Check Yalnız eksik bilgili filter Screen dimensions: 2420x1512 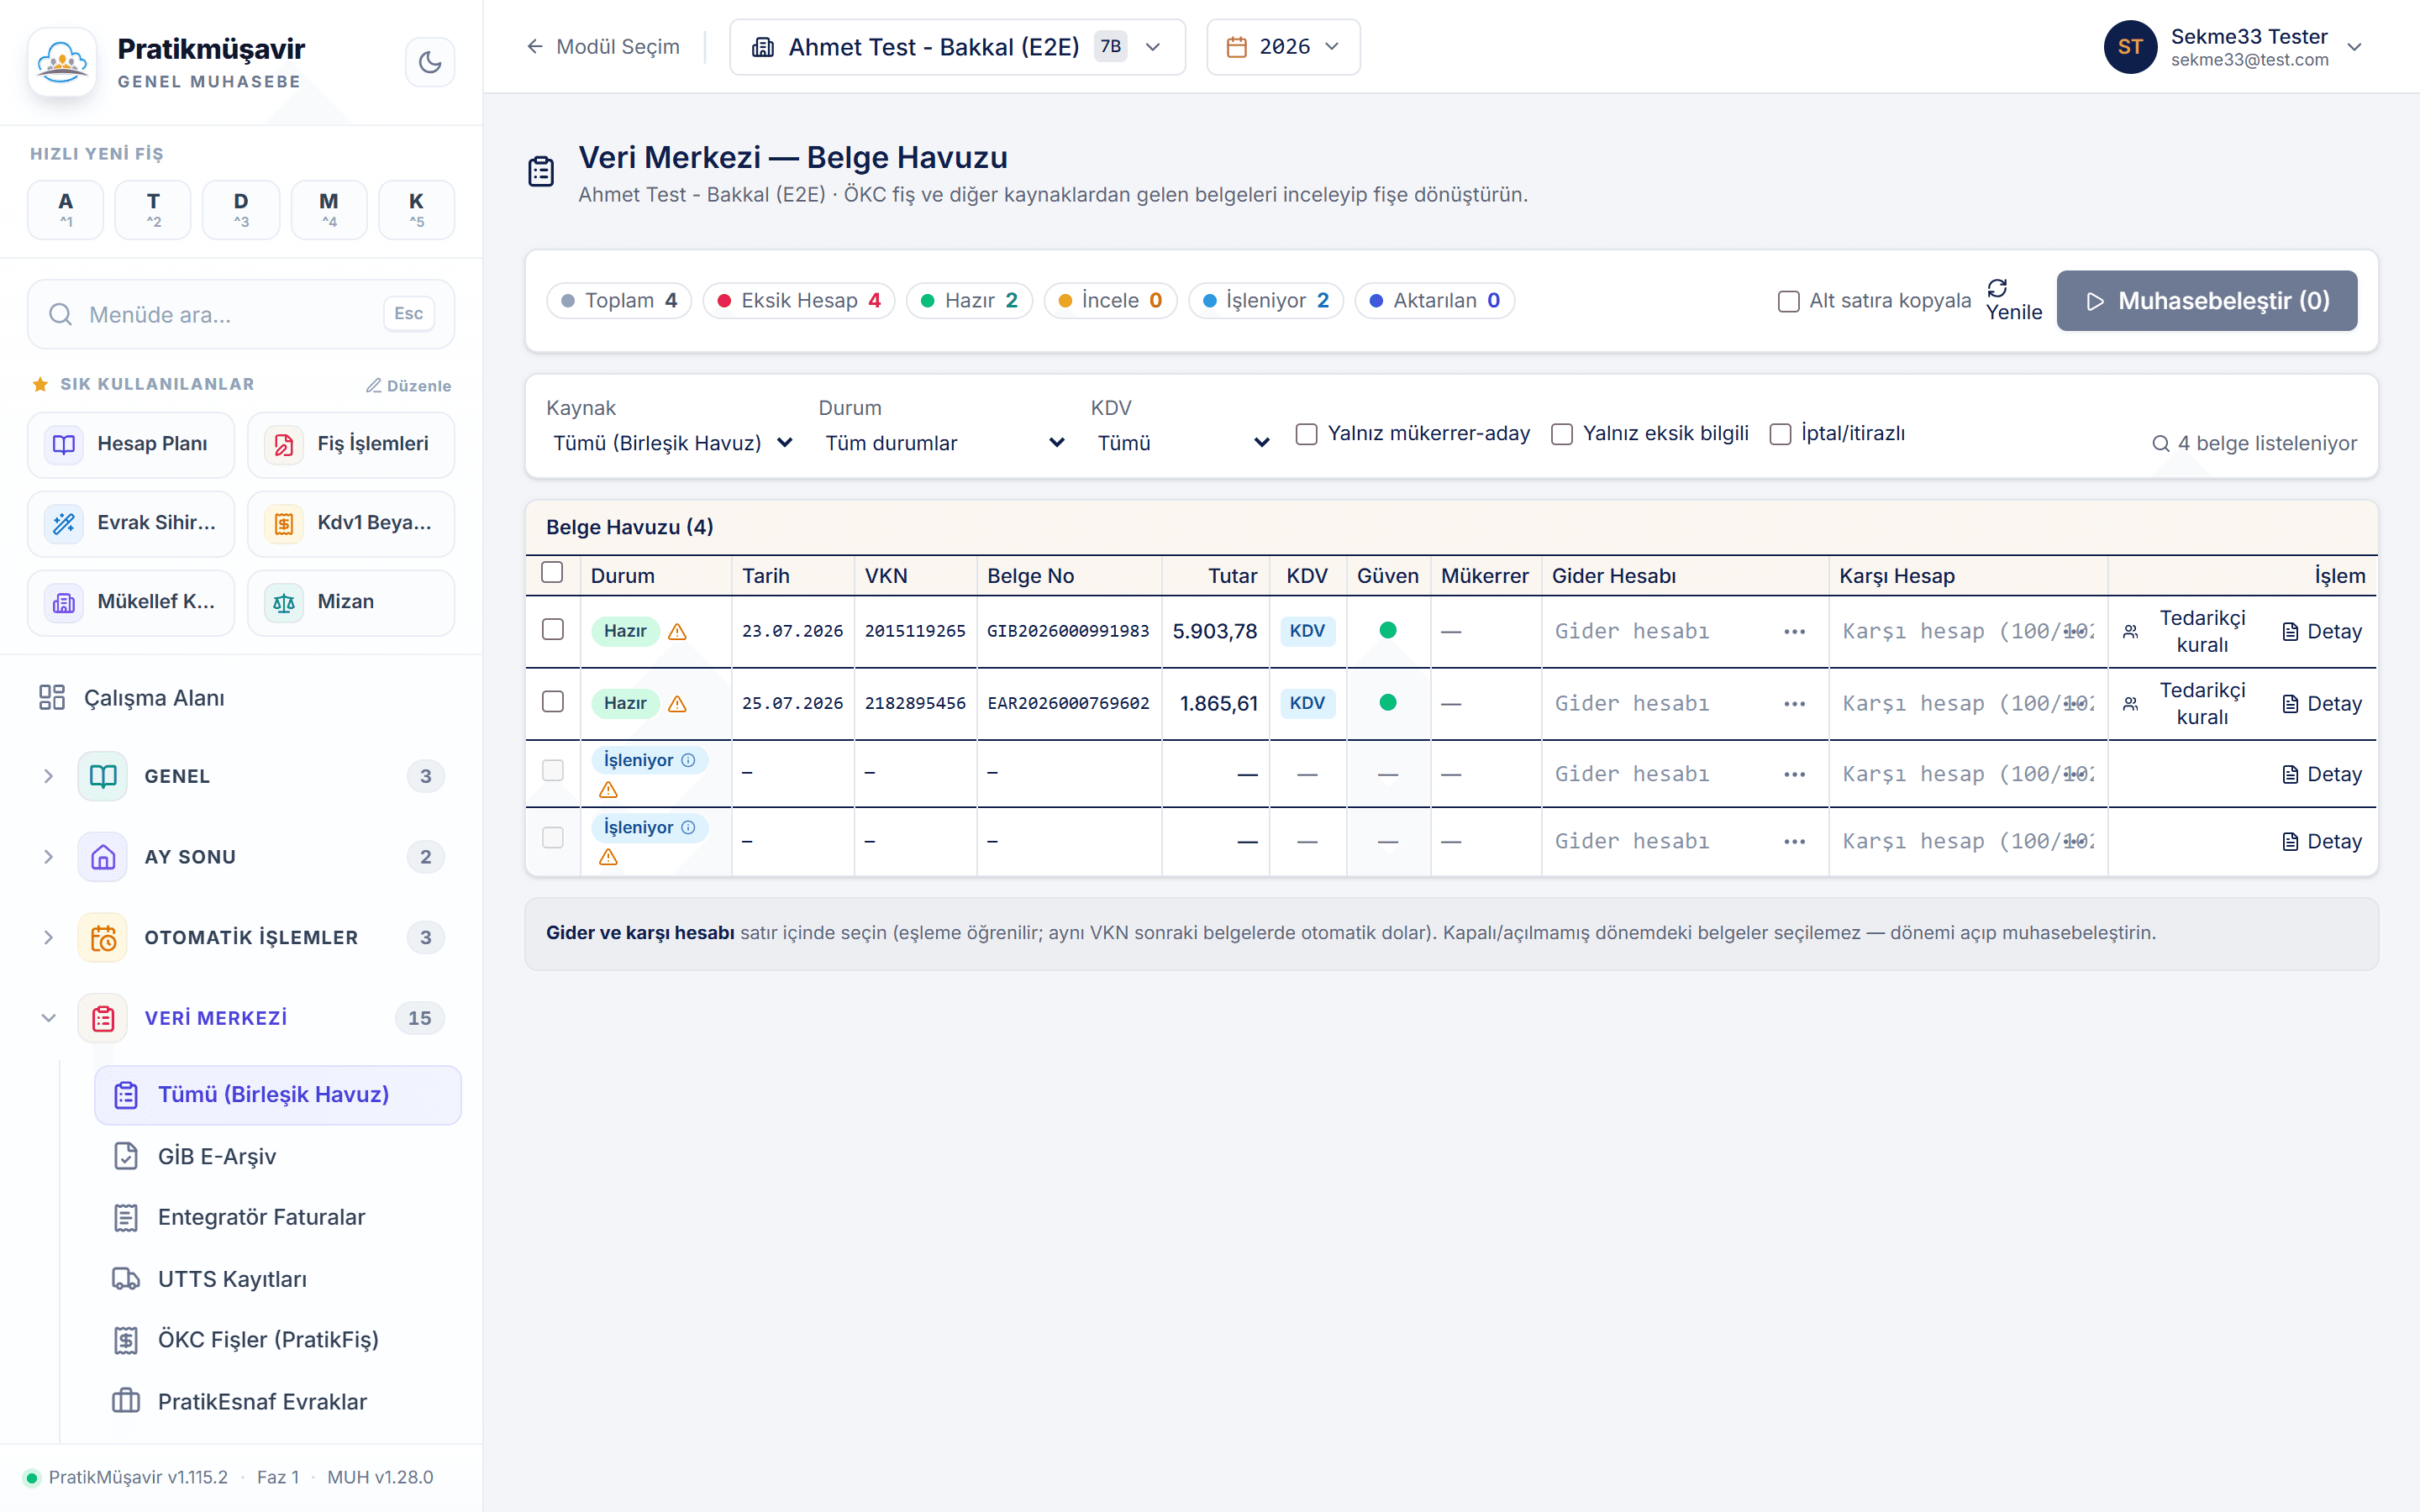click(1561, 433)
